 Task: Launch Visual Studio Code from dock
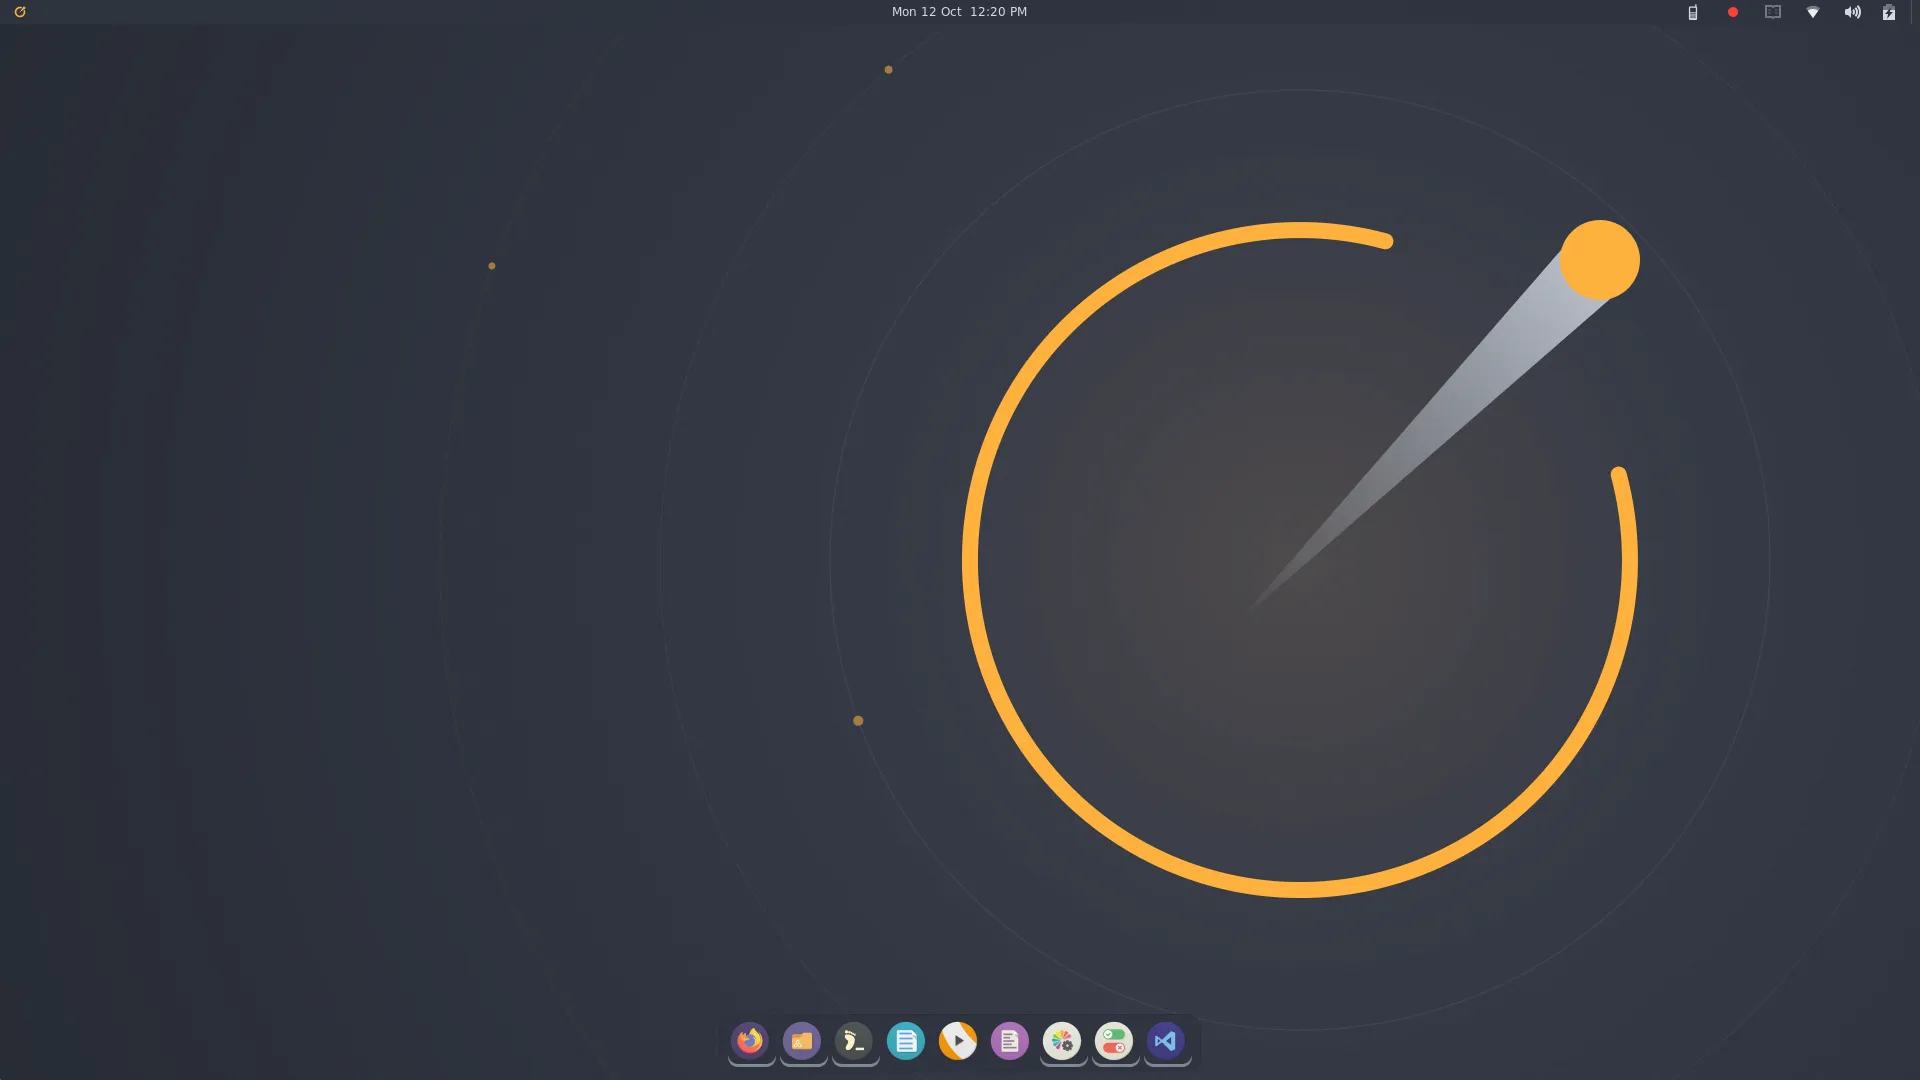pos(1166,1041)
